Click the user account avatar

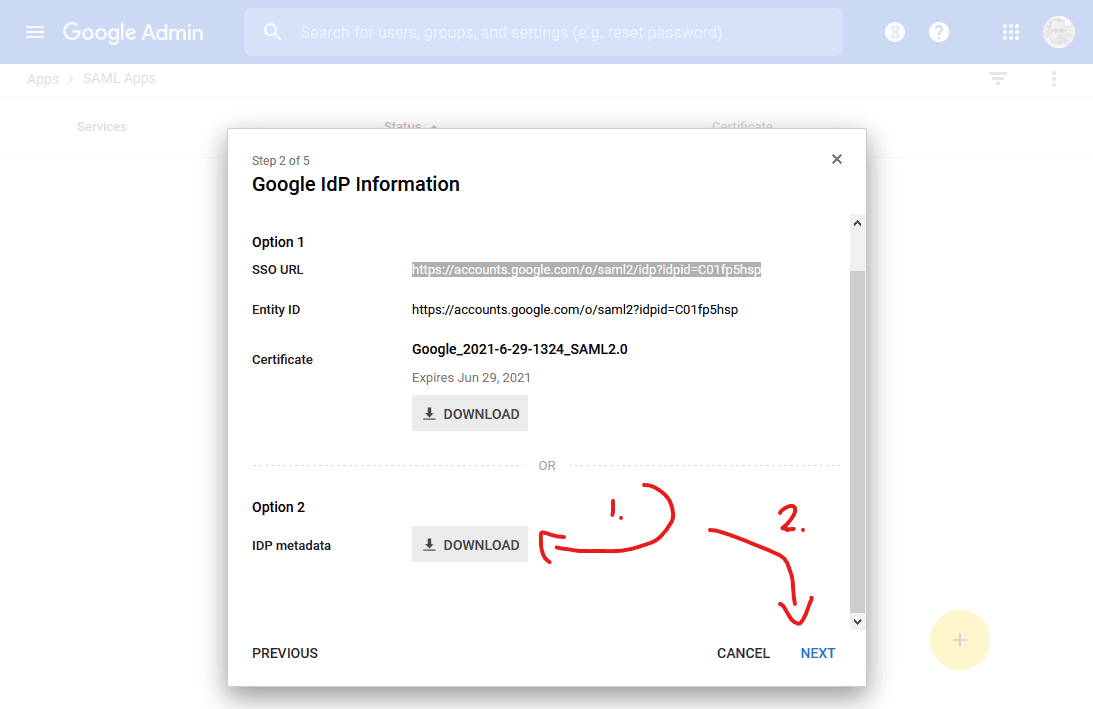click(x=1059, y=32)
